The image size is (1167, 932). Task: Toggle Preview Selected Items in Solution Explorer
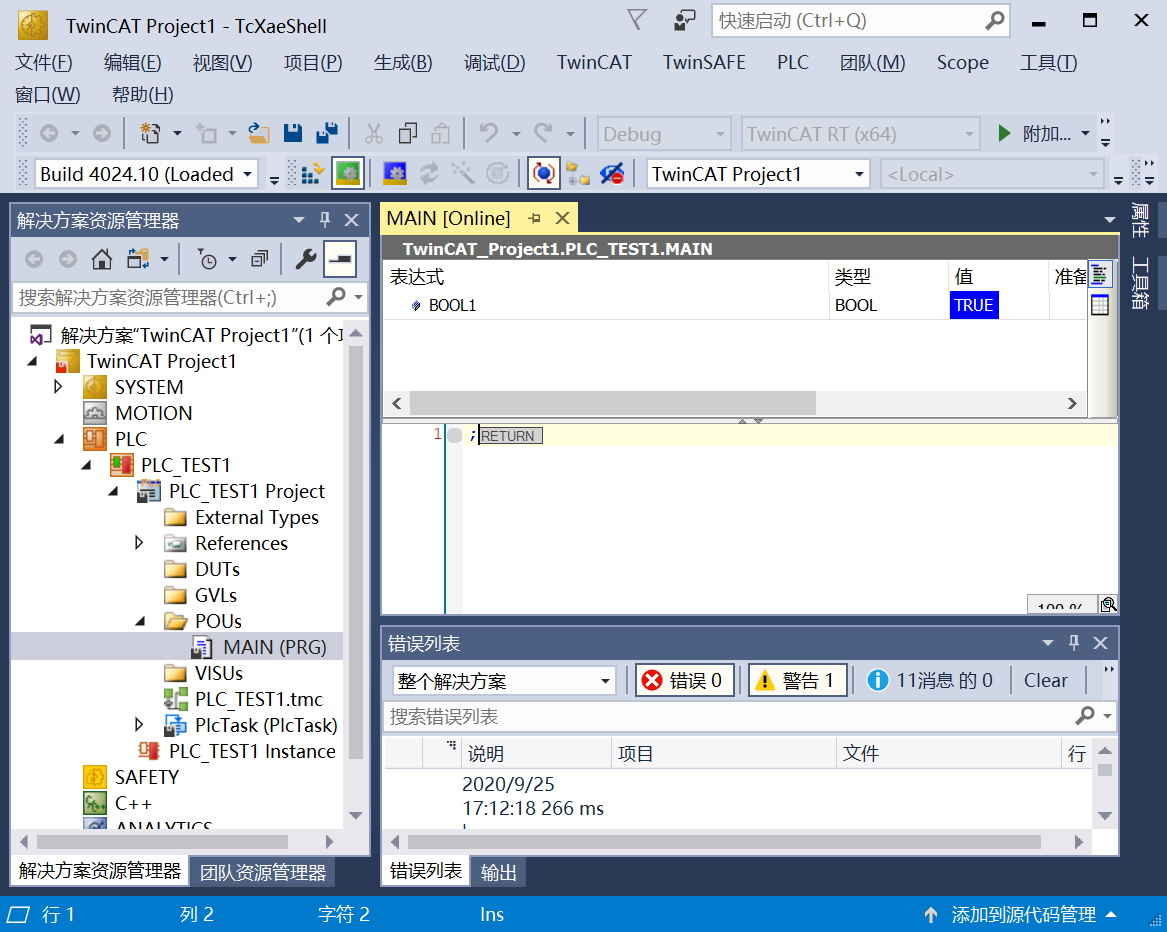(339, 259)
